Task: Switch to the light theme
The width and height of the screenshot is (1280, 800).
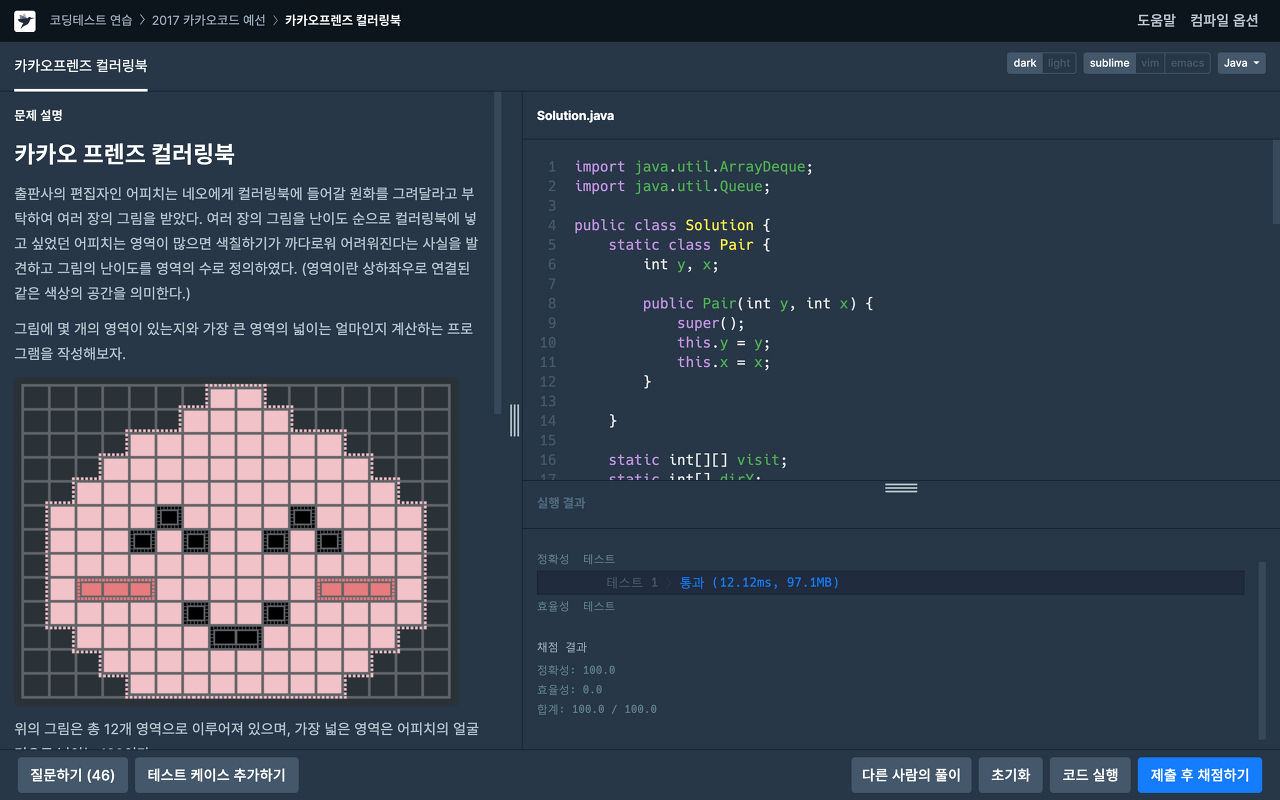Action: [1059, 63]
